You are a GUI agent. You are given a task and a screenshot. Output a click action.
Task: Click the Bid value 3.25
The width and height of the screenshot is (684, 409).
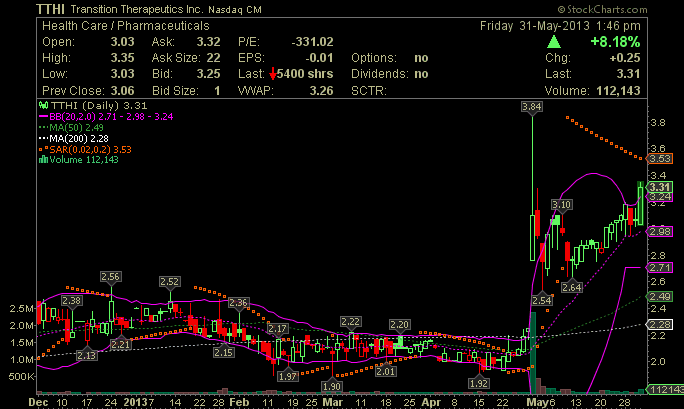(208, 74)
